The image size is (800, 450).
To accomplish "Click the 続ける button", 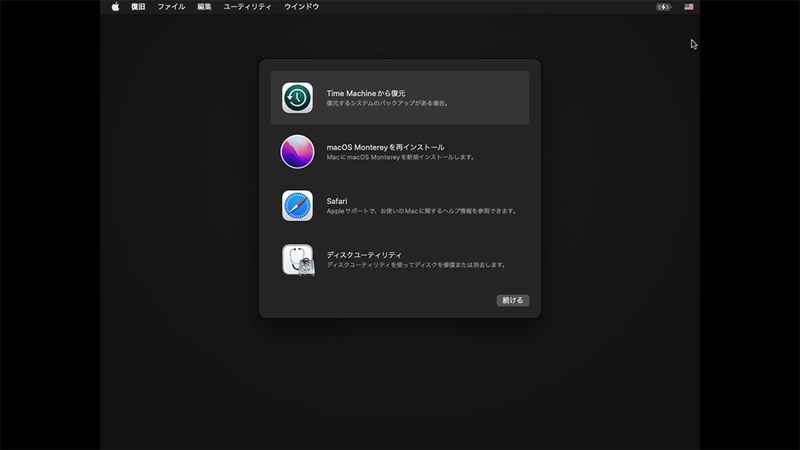I will point(513,301).
